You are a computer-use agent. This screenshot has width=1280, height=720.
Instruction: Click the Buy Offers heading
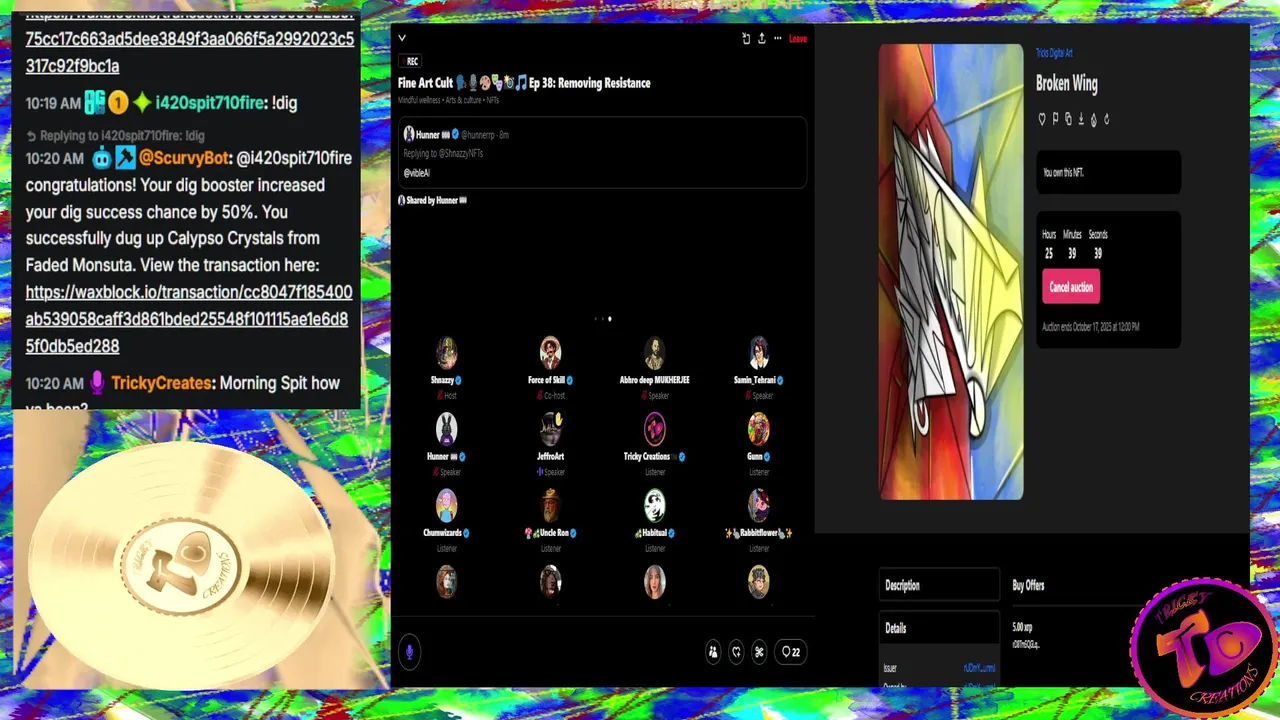point(1028,586)
